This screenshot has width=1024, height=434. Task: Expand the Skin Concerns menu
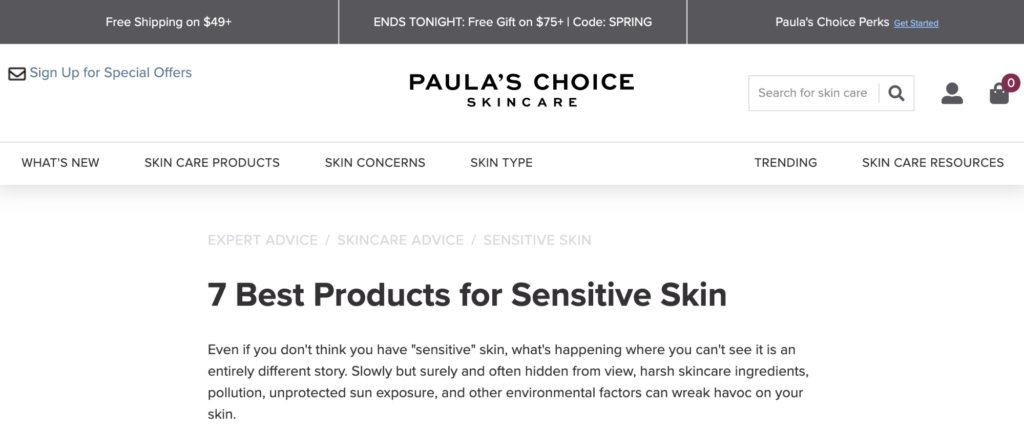(375, 163)
